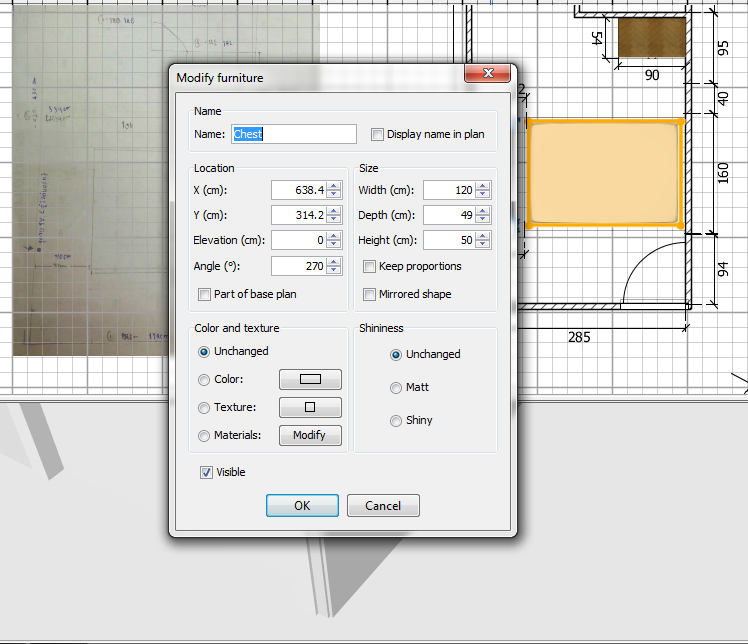748x644 pixels.
Task: Select the Texture radio option
Action: coord(205,408)
